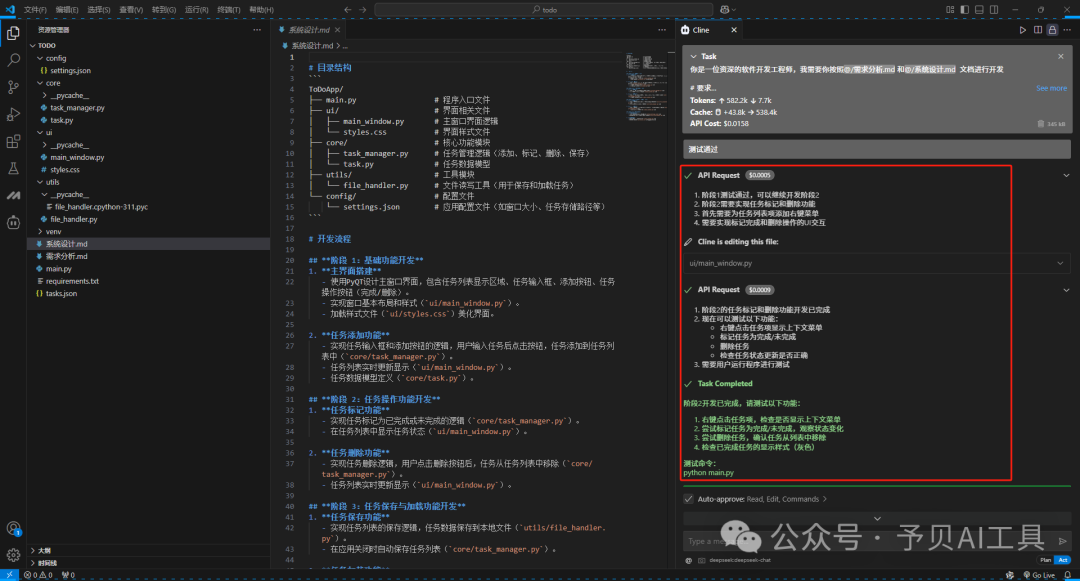
Task: Open Run and Debug view
Action: tap(13, 114)
